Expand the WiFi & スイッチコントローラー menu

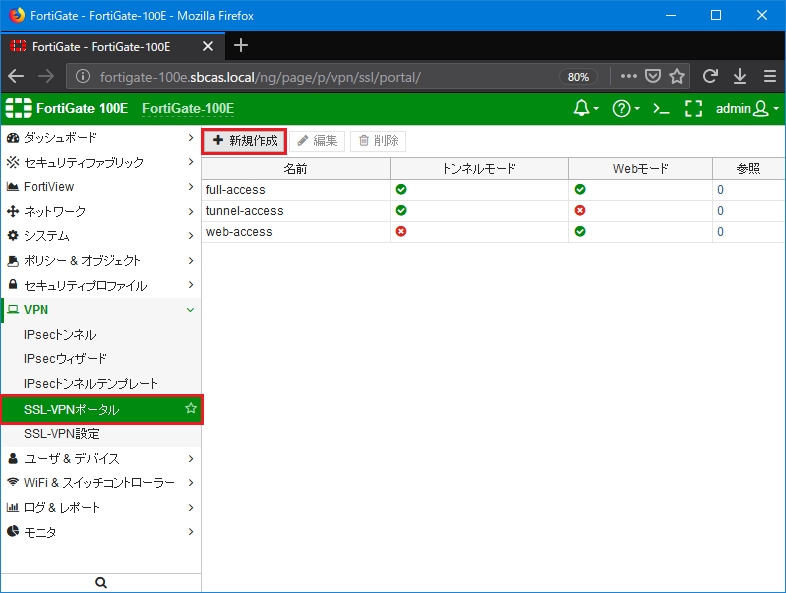tap(100, 483)
